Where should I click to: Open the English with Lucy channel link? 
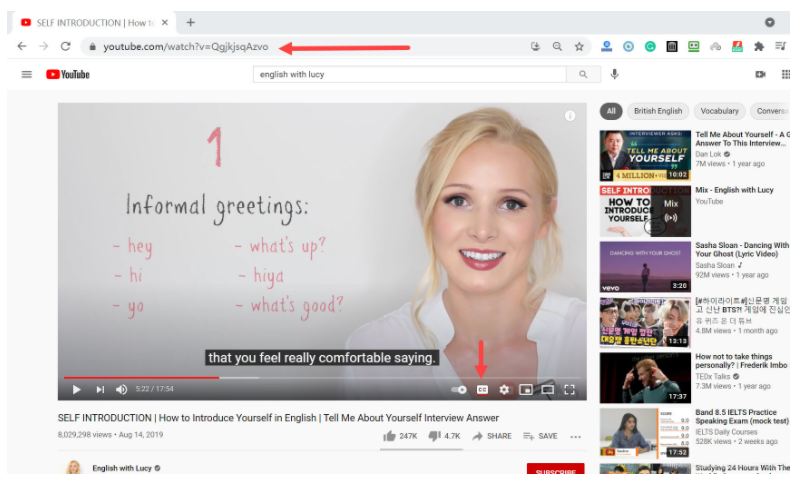121,468
